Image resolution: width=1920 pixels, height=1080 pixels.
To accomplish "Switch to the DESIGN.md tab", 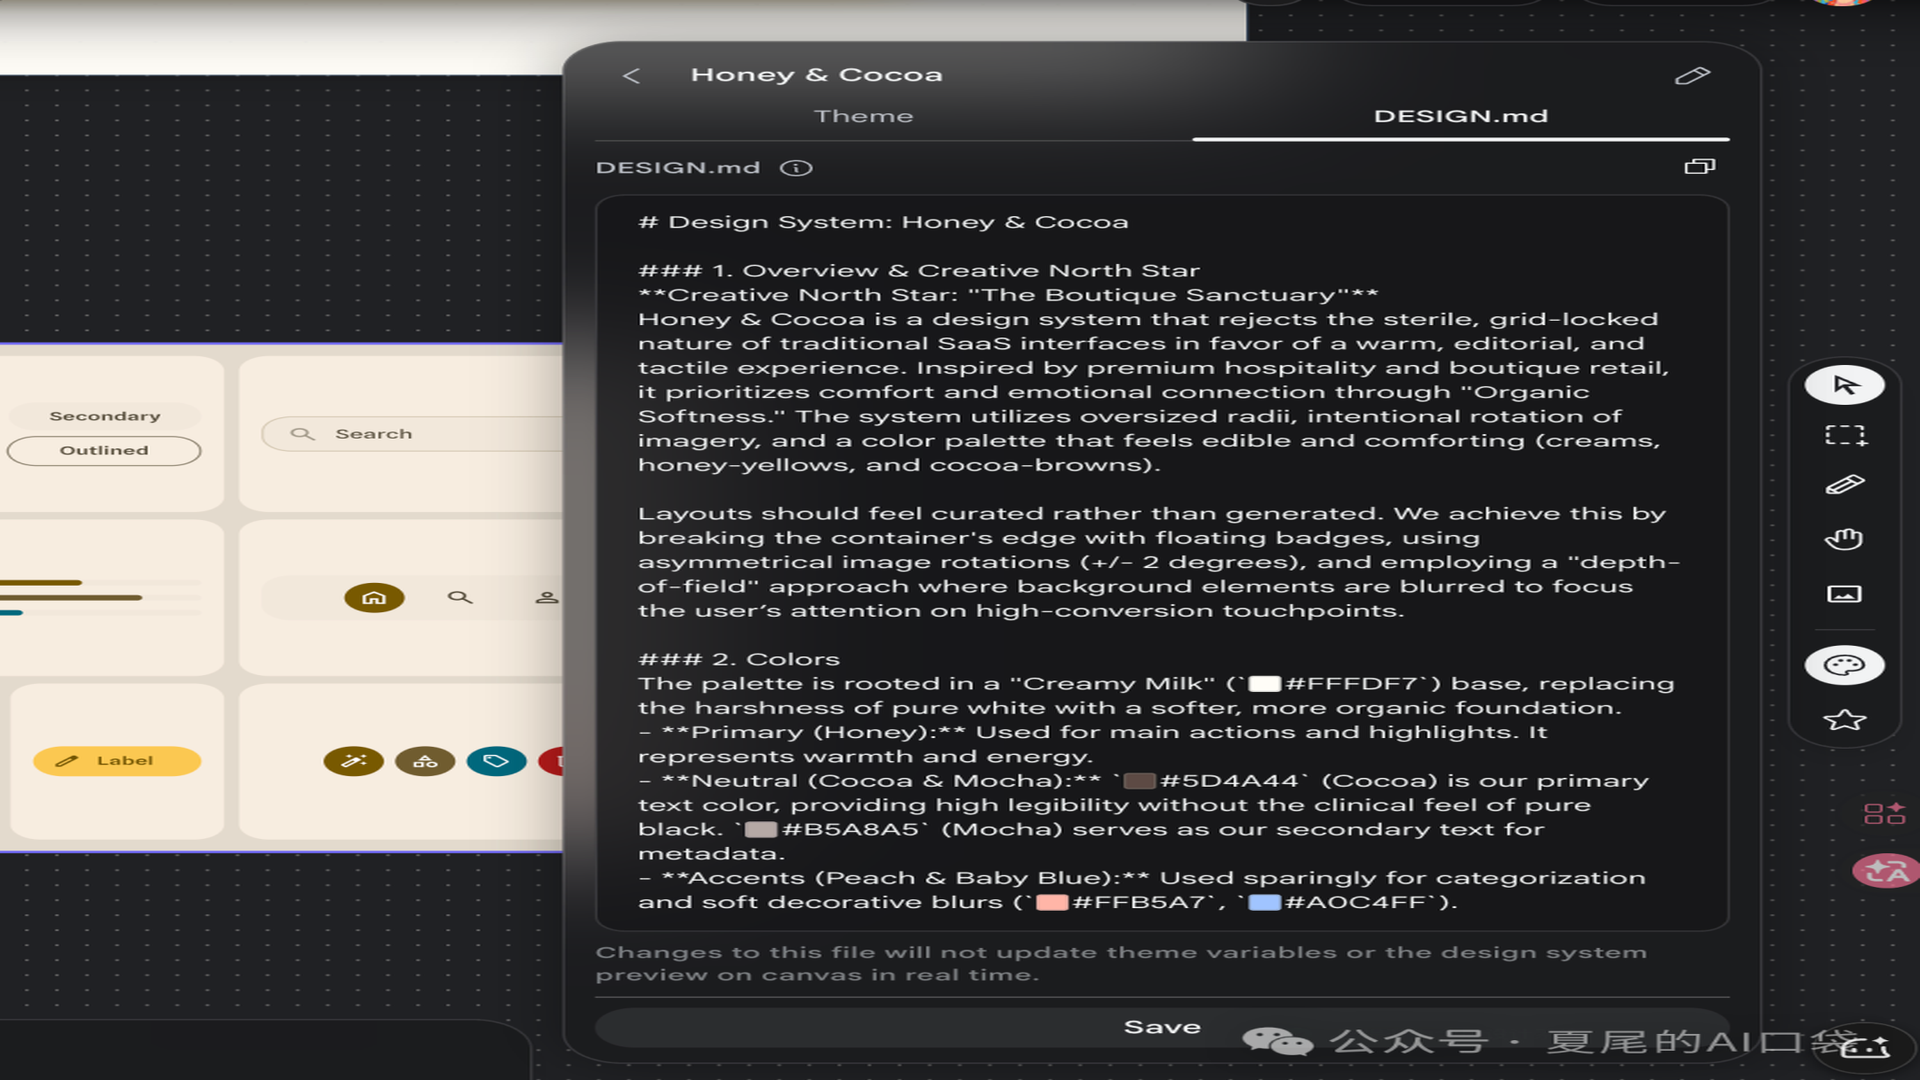I will (x=1460, y=116).
